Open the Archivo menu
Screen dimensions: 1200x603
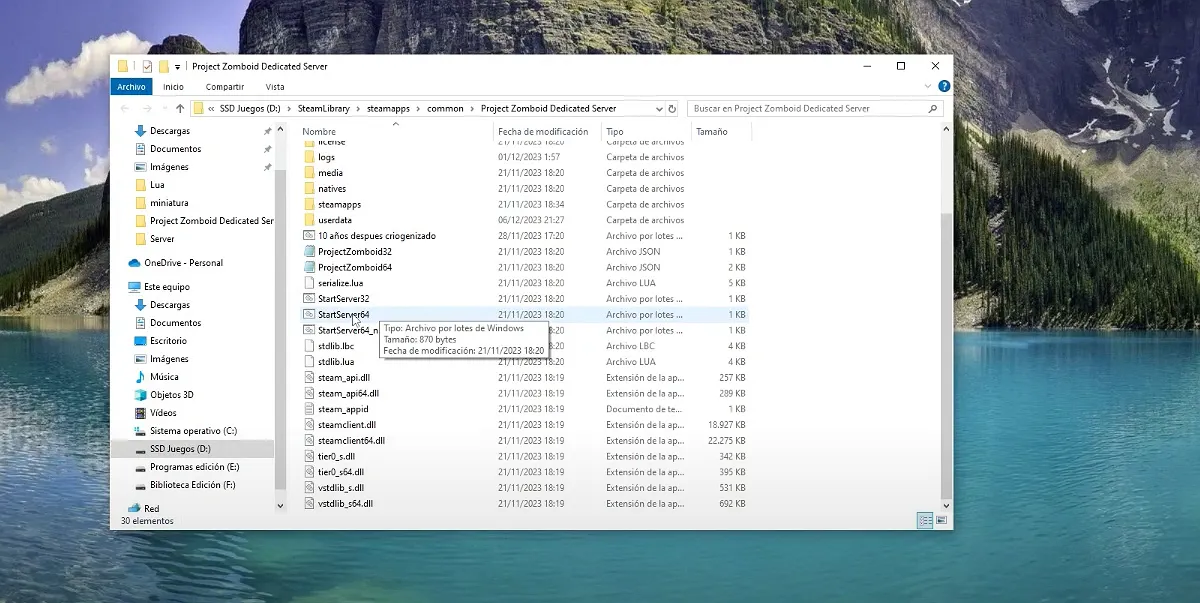coord(131,87)
